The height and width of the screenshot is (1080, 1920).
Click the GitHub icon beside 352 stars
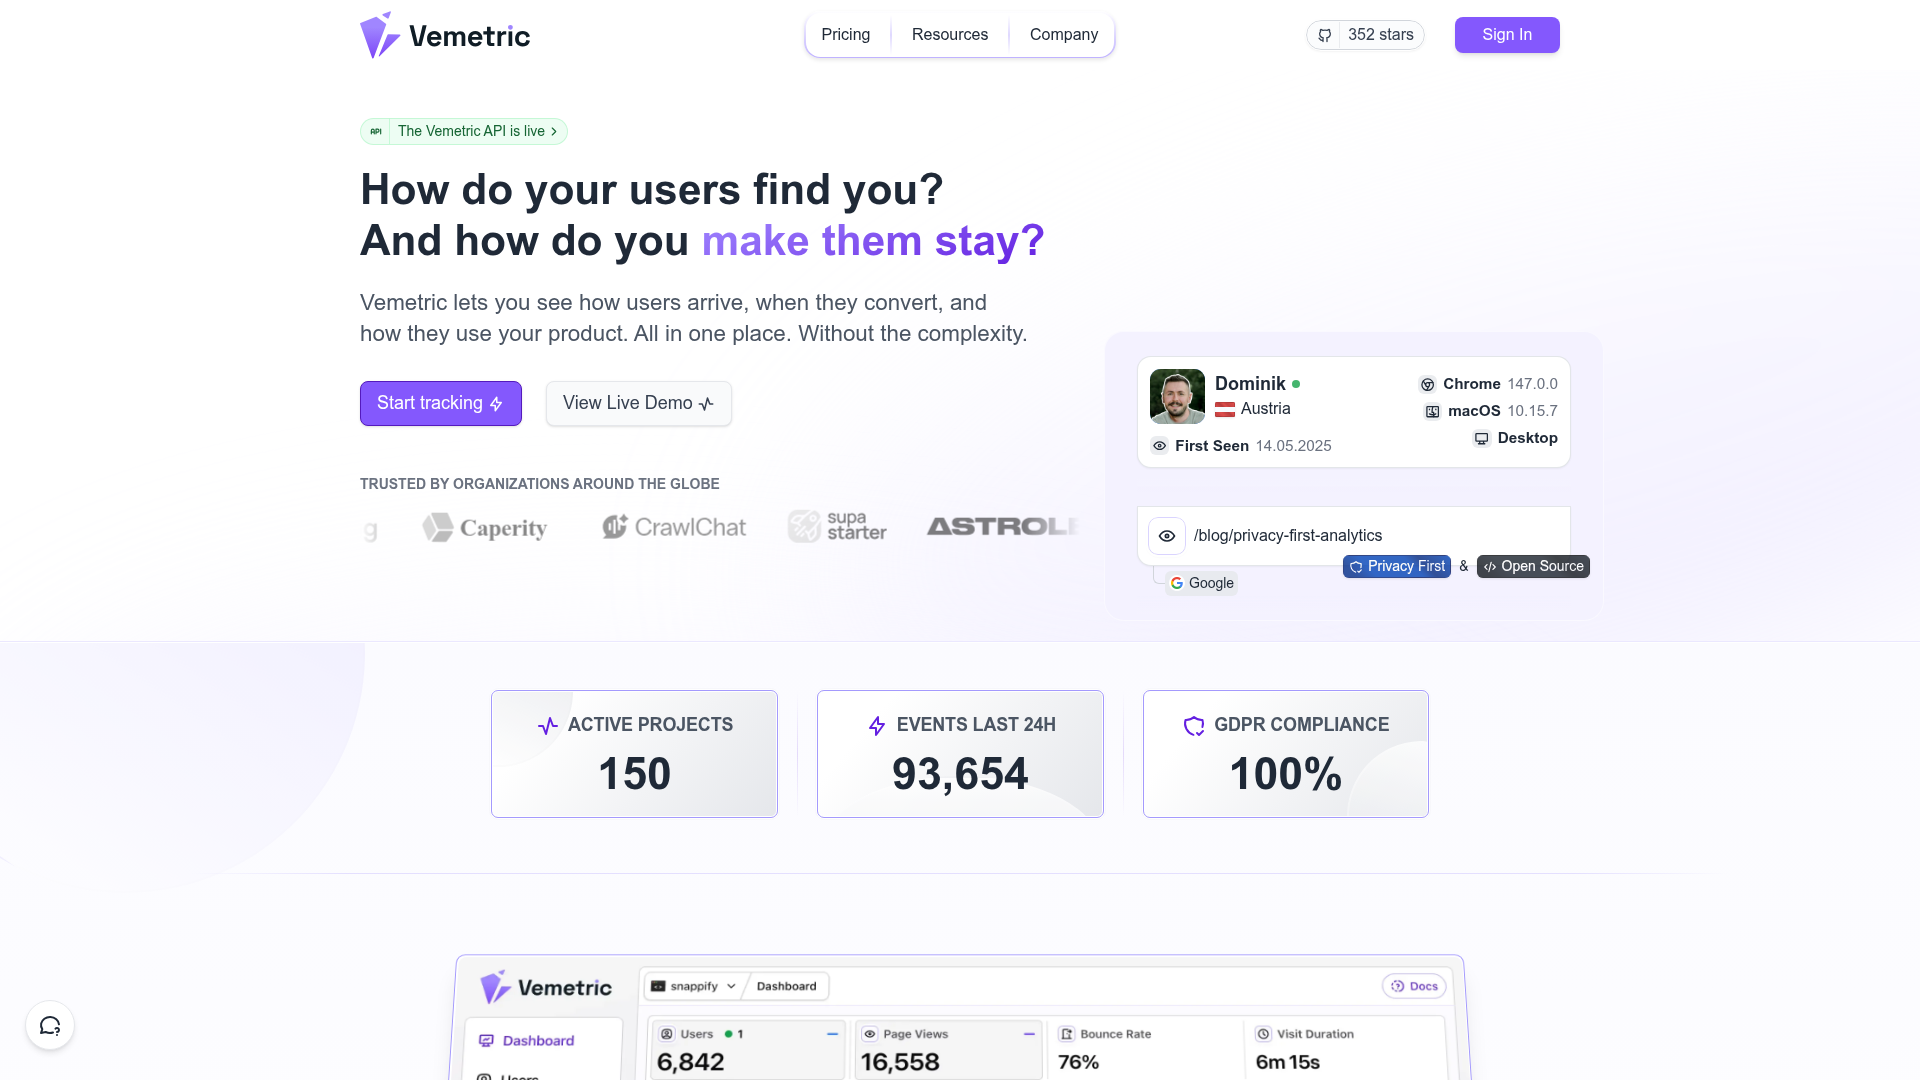[1324, 35]
